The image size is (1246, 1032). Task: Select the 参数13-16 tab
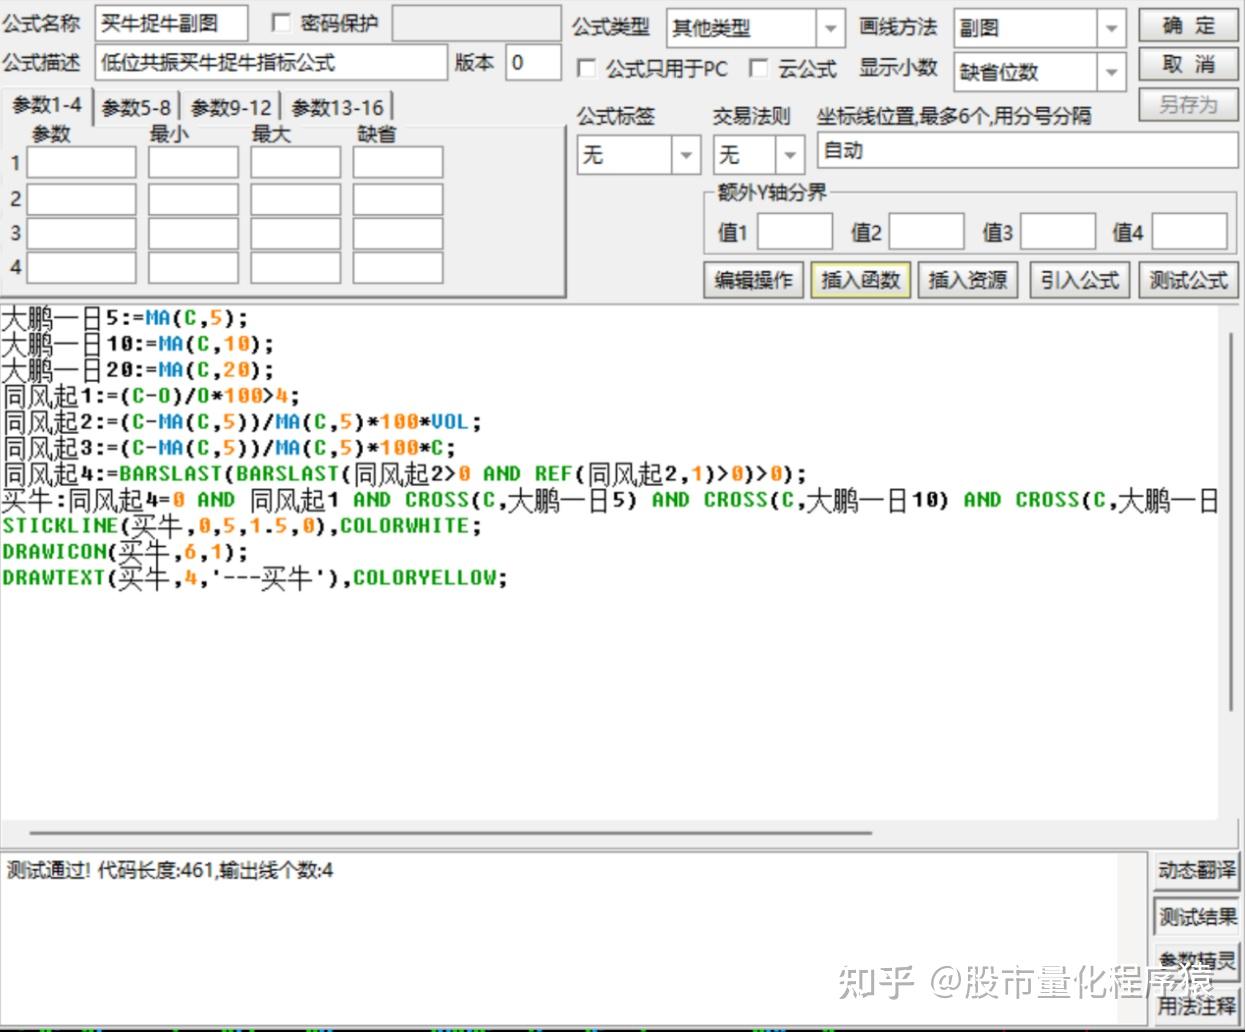pyautogui.click(x=337, y=107)
